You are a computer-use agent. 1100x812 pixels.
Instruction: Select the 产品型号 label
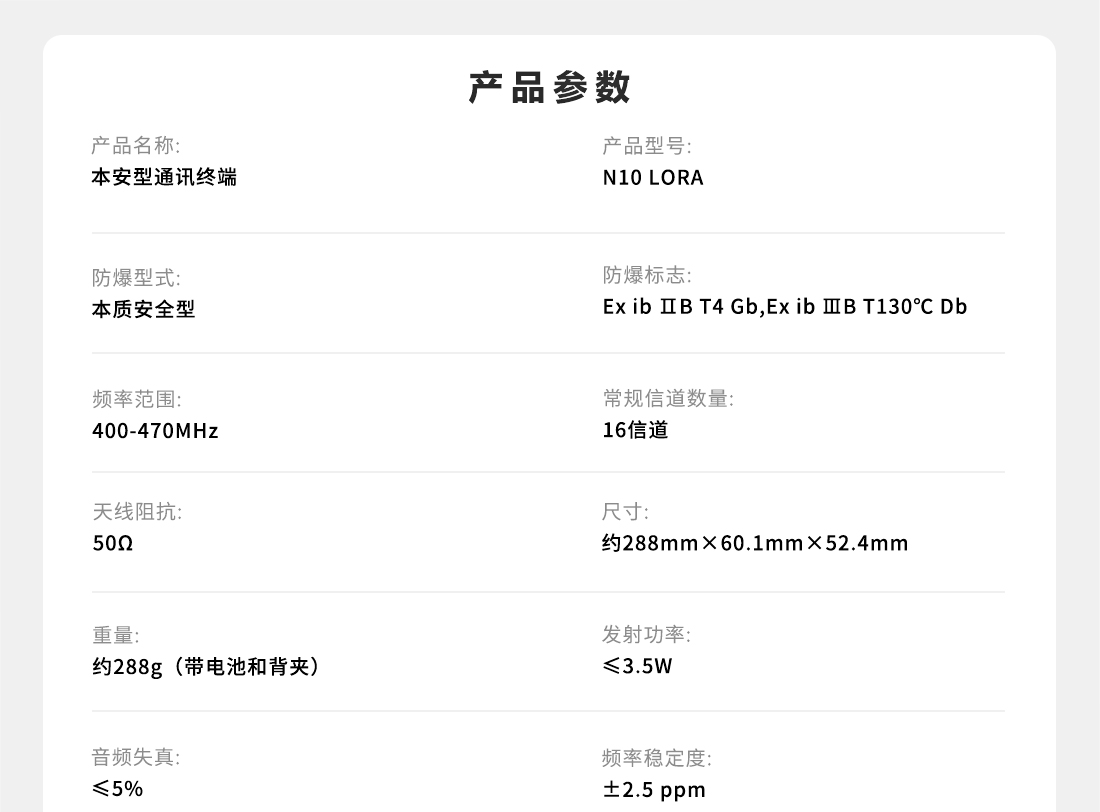(x=647, y=146)
